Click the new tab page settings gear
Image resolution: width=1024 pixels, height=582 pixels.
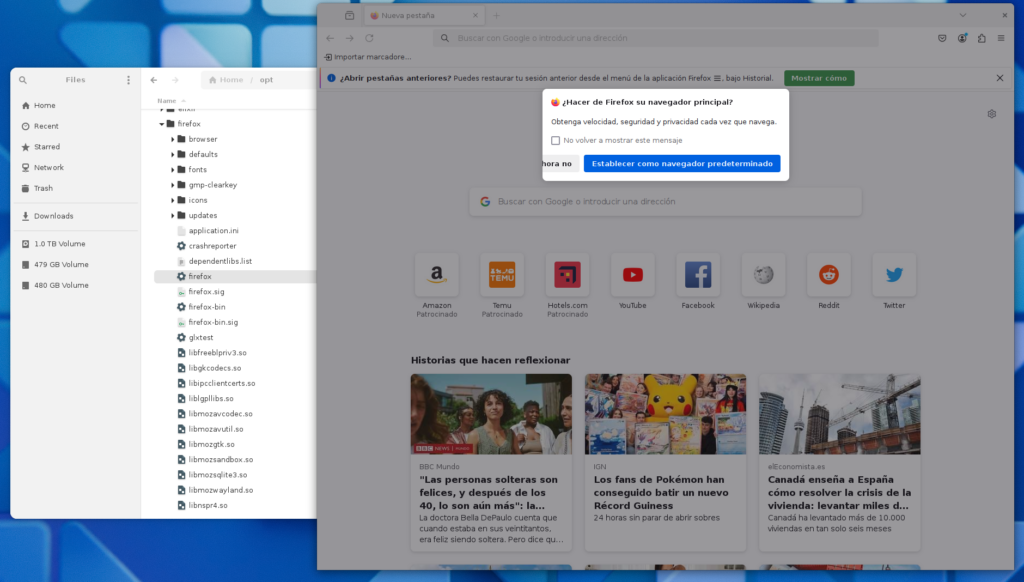pos(991,114)
